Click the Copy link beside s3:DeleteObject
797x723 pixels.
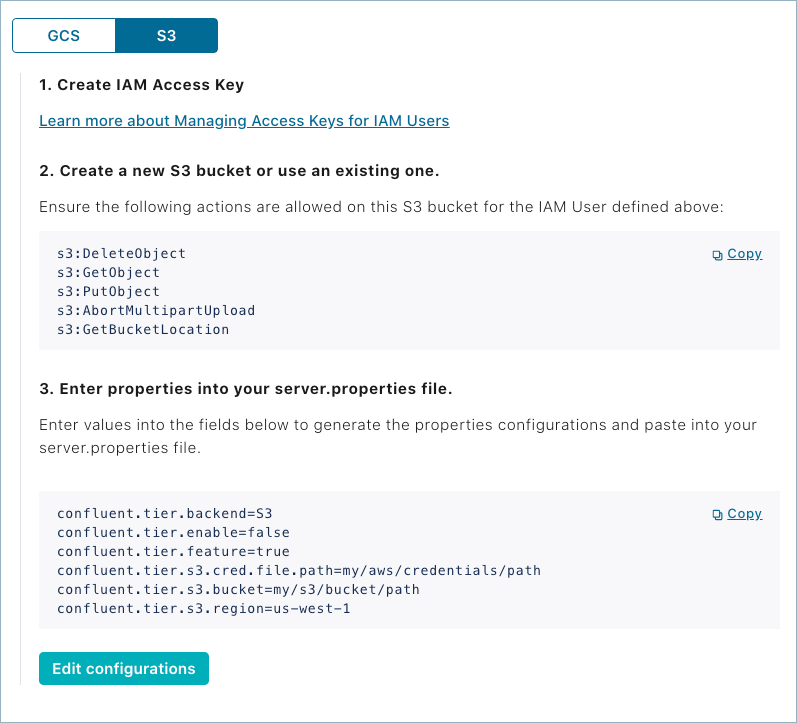click(744, 254)
